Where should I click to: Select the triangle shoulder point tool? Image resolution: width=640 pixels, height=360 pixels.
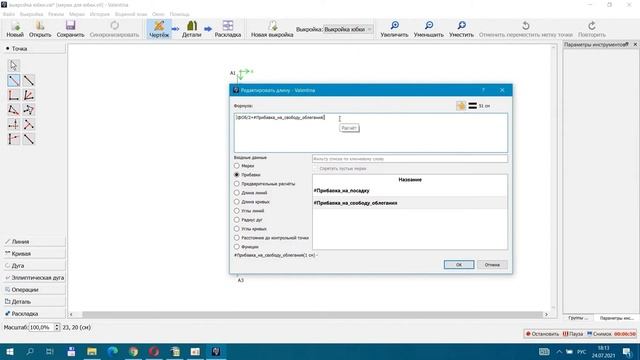[13, 110]
